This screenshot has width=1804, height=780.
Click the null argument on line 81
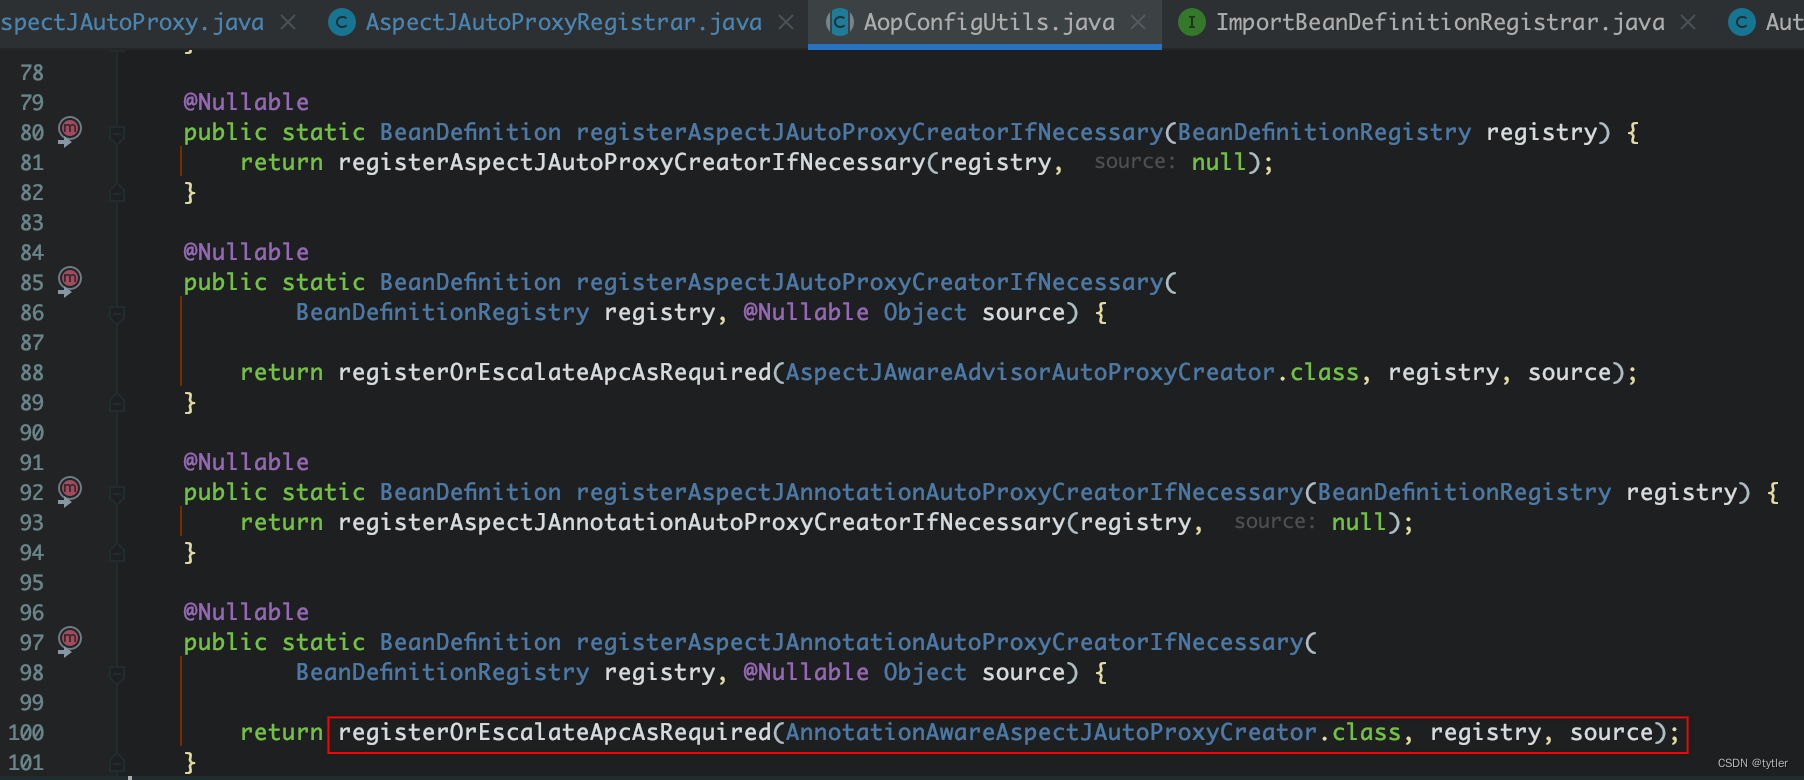tap(1218, 162)
